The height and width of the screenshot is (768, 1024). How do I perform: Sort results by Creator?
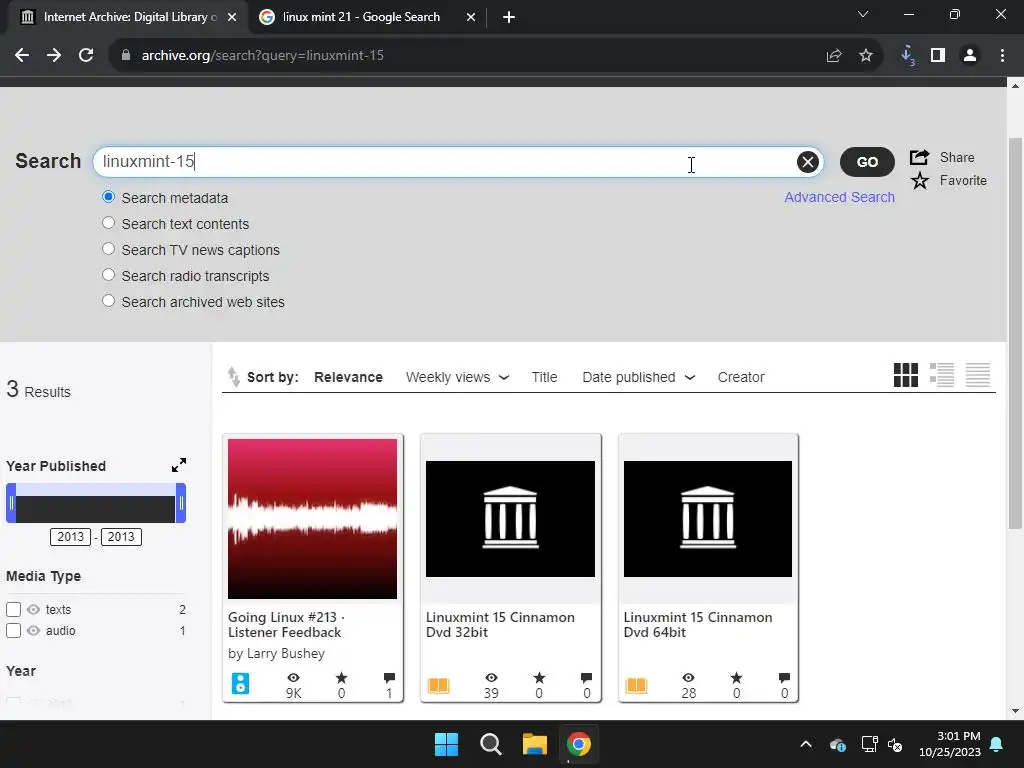[x=741, y=377]
